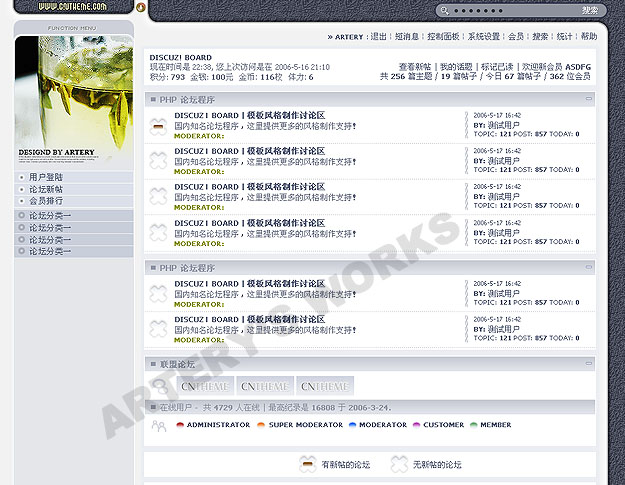Click the red Administrator legend icon

tap(181, 425)
